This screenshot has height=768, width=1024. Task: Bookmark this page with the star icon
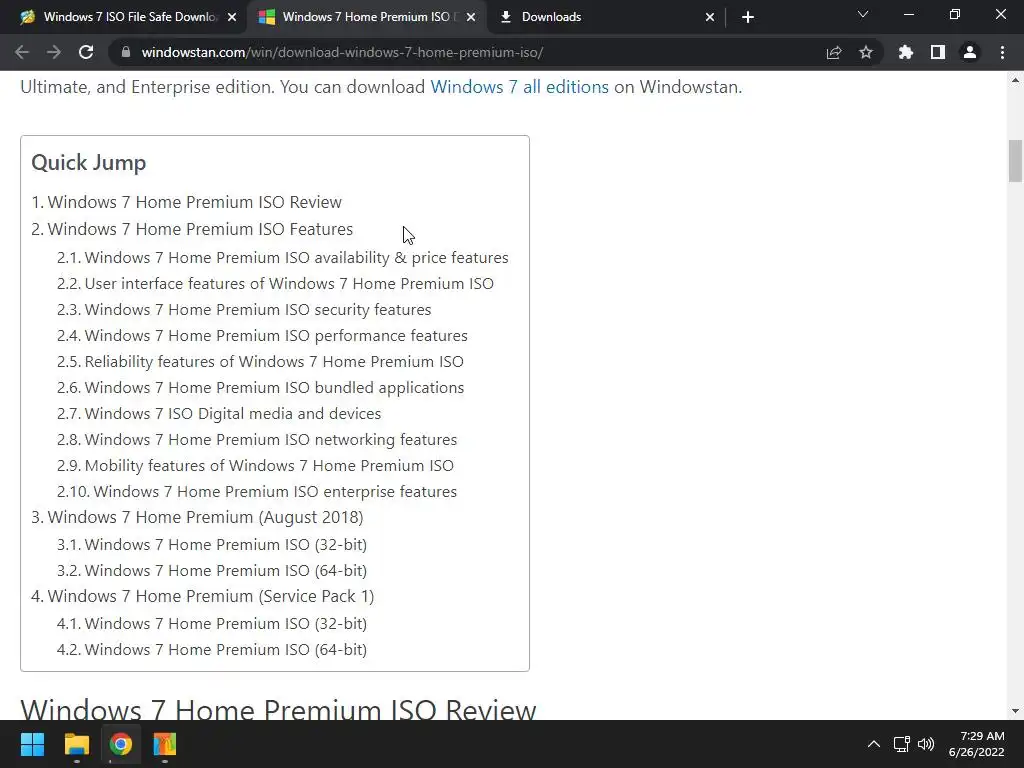(866, 52)
